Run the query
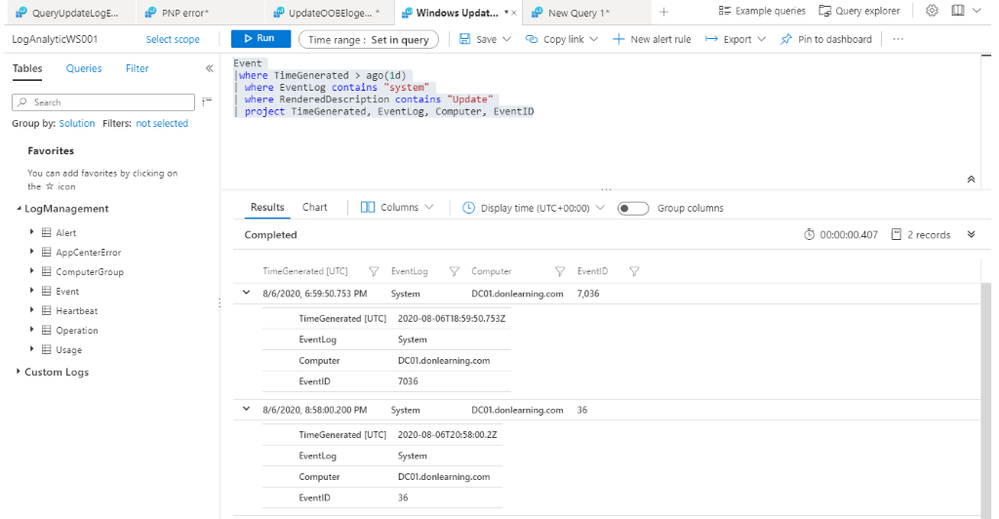 tap(261, 39)
